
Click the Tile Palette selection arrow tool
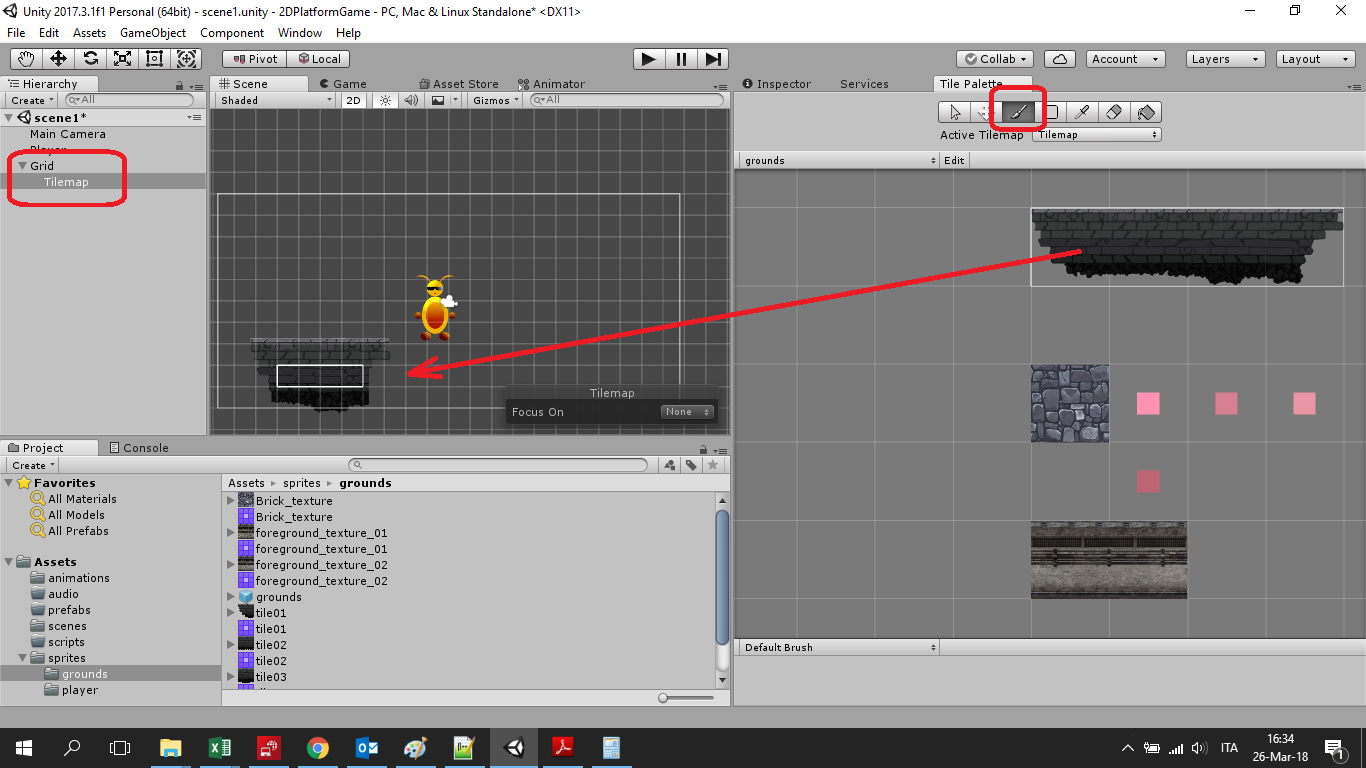955,112
